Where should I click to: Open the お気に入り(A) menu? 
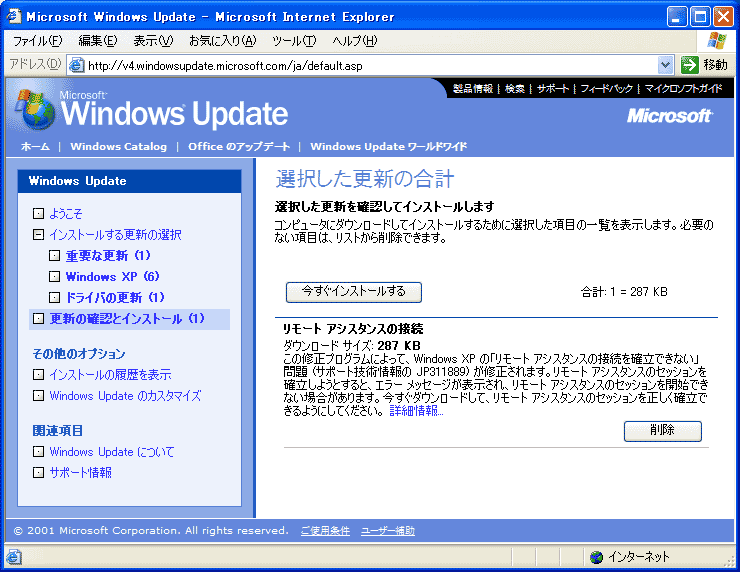point(222,41)
